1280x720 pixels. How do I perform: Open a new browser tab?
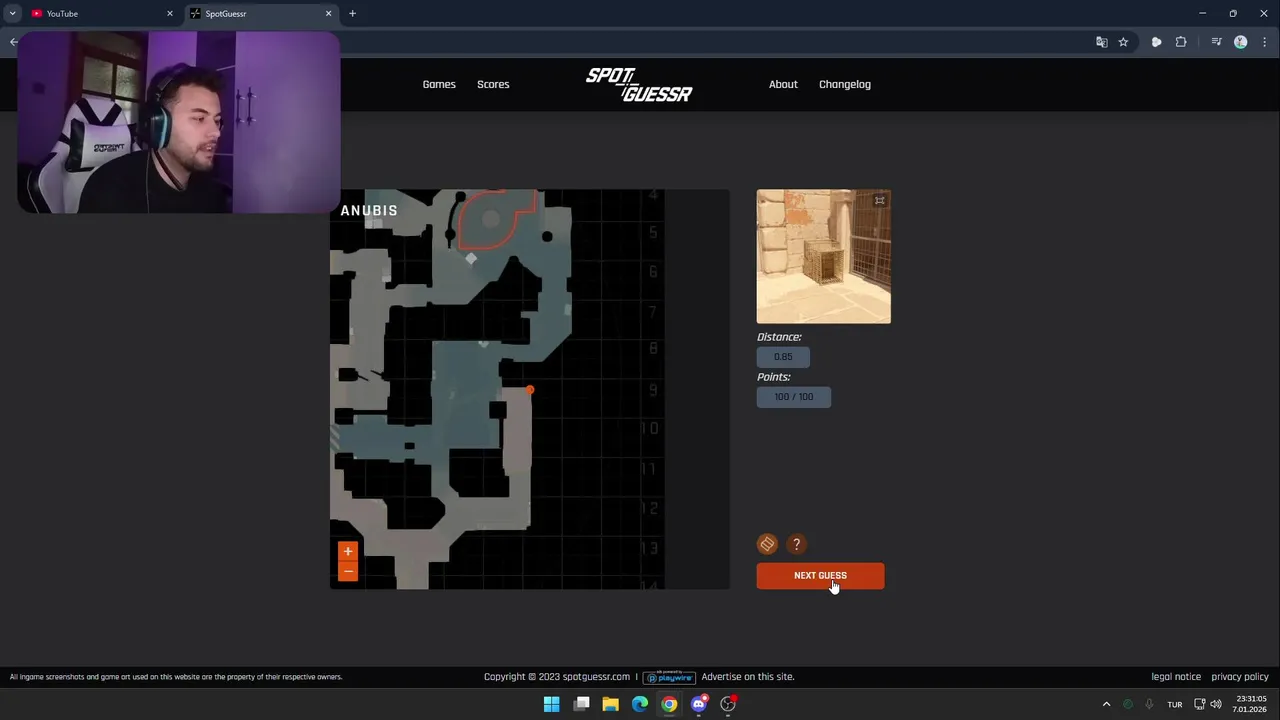(352, 14)
